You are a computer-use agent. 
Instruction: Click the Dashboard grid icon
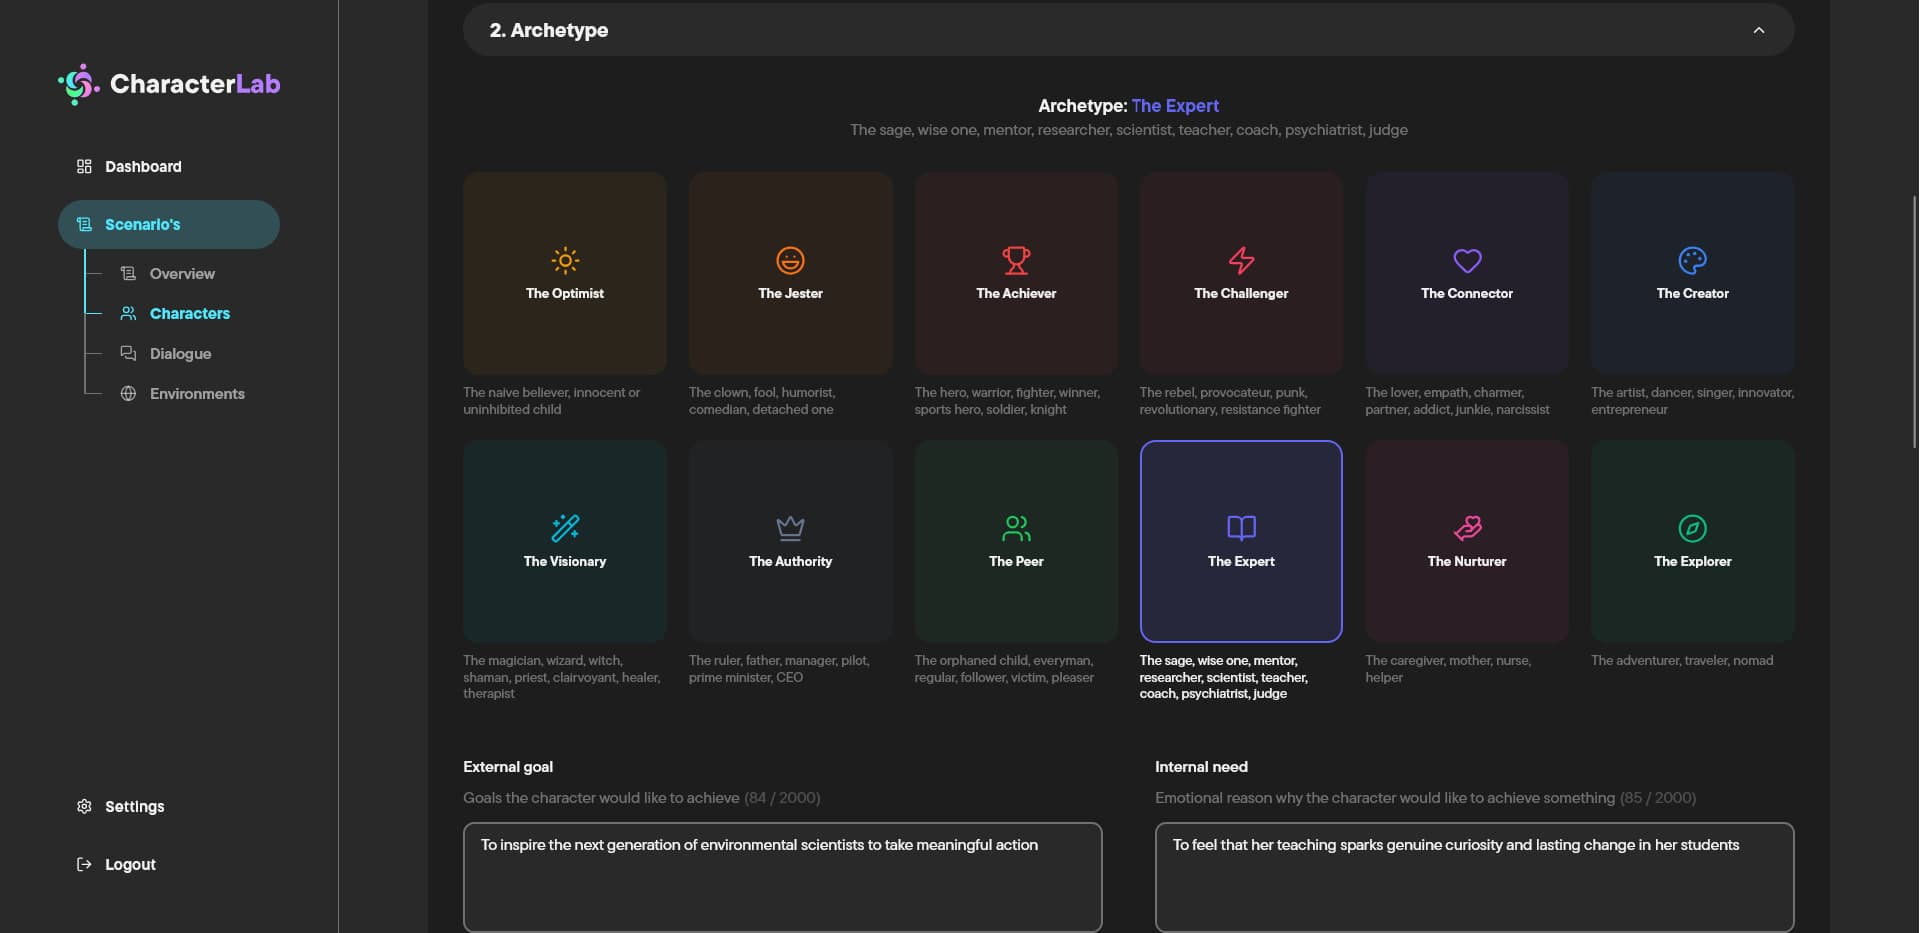click(84, 166)
